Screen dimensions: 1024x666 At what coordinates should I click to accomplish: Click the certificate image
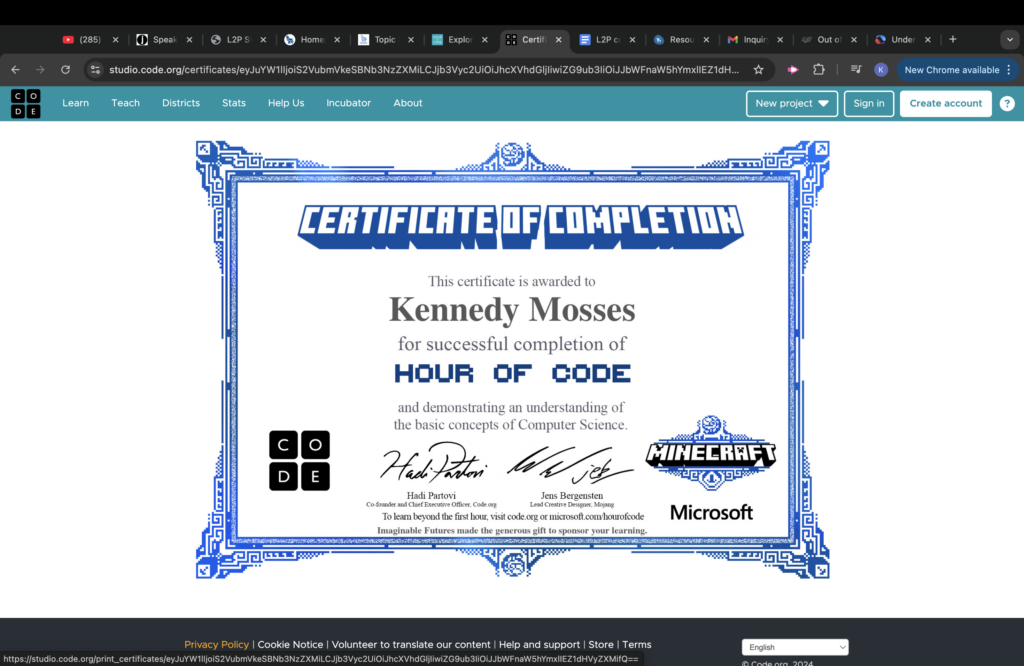[x=513, y=359]
